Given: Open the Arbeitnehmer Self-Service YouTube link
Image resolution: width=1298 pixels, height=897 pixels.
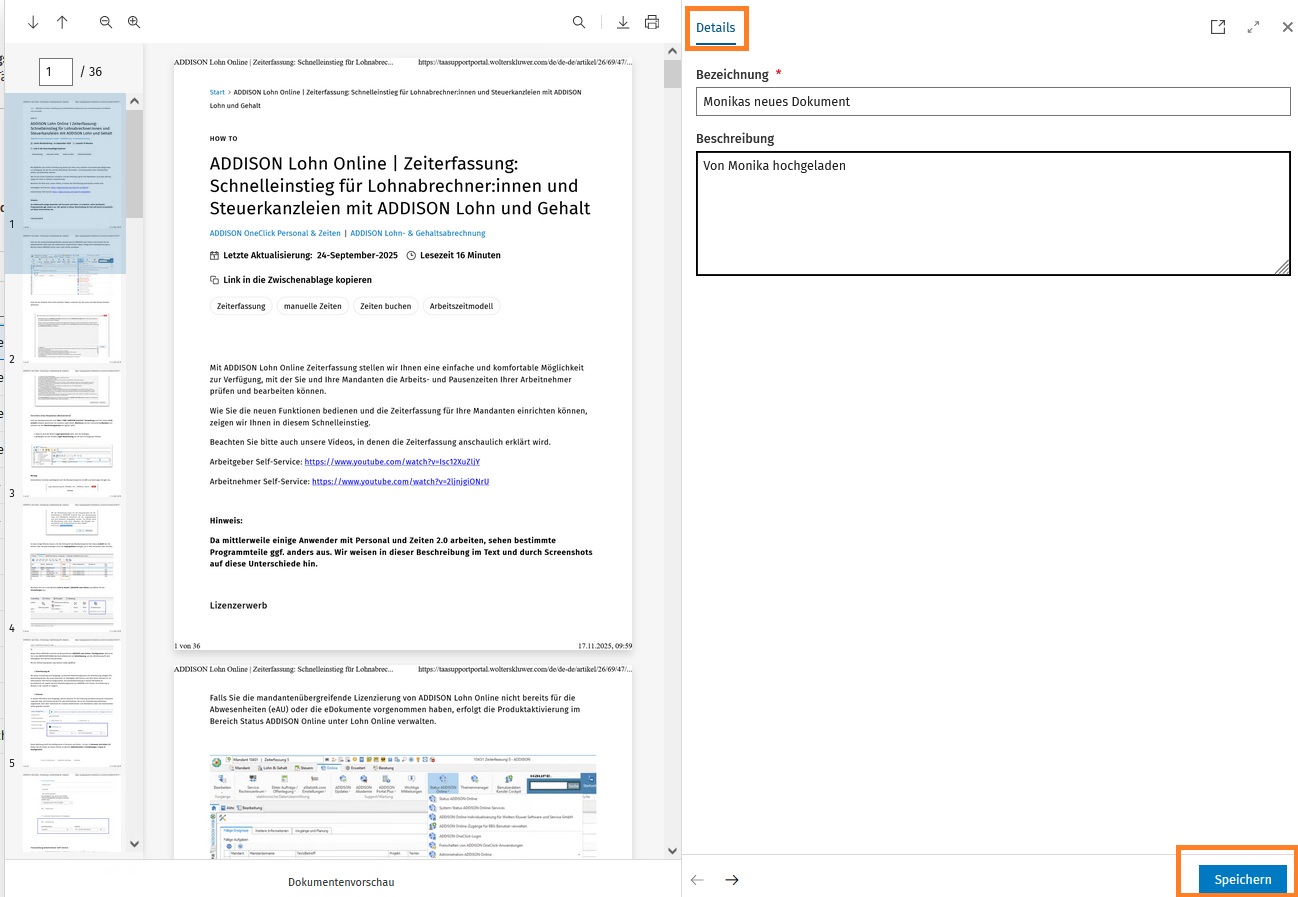Looking at the screenshot, I should point(401,481).
